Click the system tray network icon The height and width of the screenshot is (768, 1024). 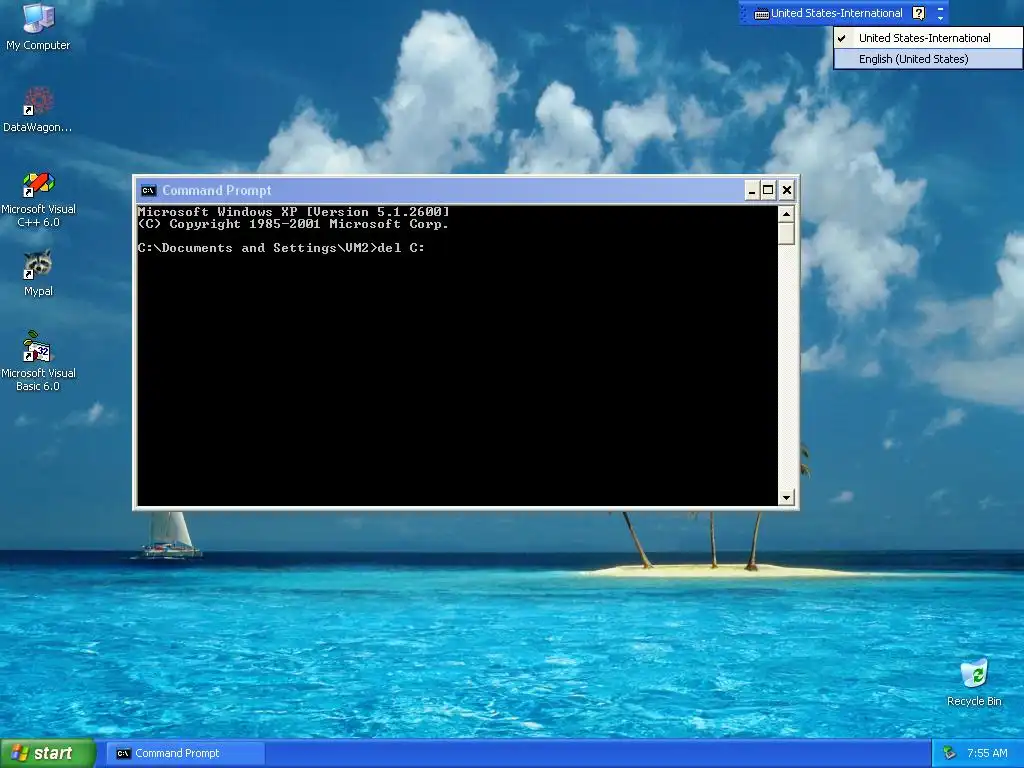point(950,753)
